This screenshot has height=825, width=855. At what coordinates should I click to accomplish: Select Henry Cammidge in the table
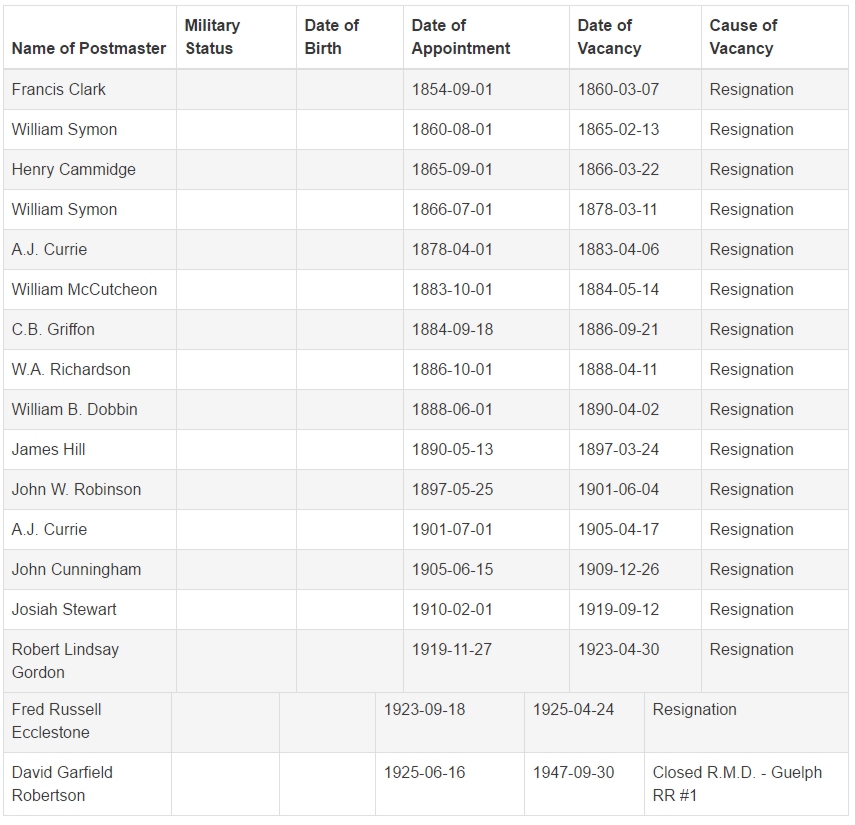point(74,170)
